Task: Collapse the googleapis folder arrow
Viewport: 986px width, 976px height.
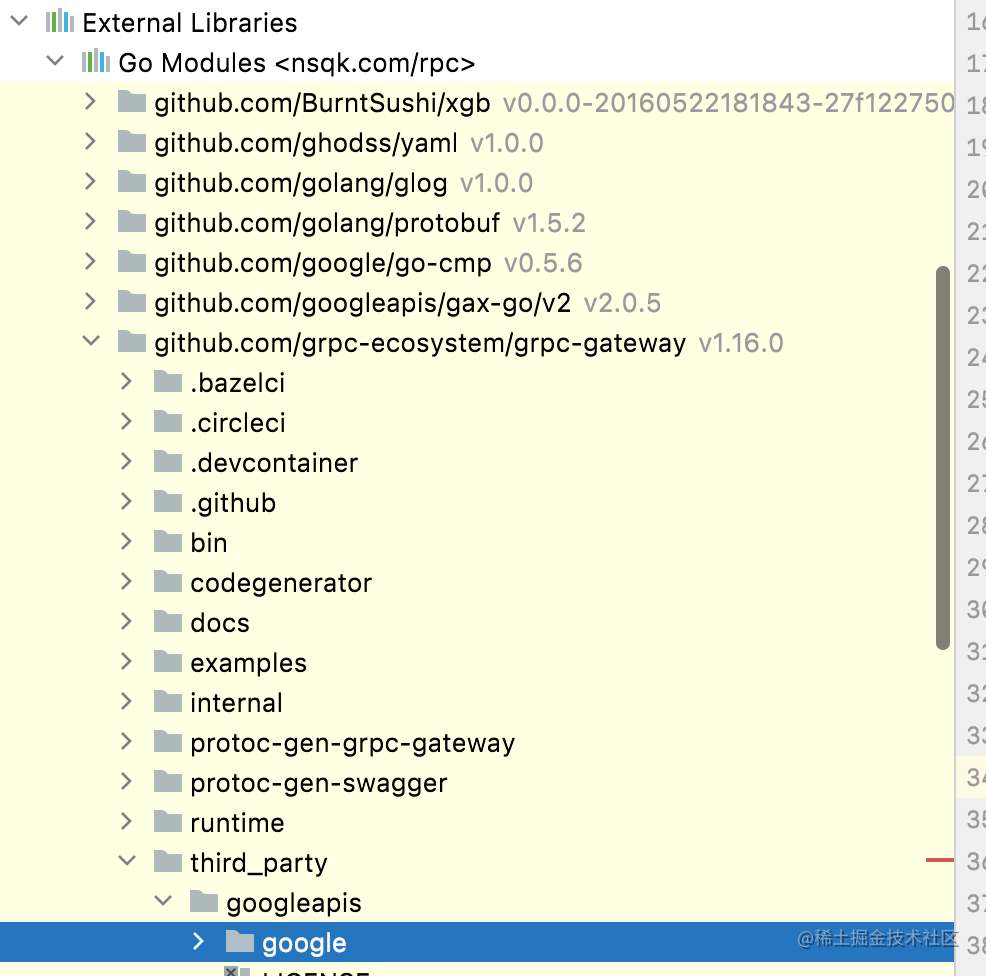Action: tap(163, 901)
